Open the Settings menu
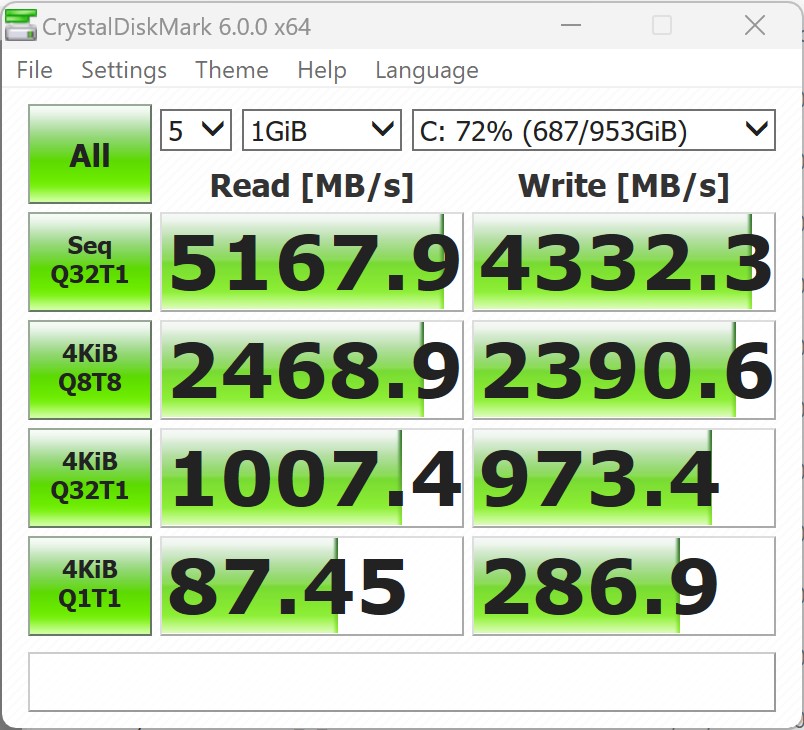 [x=124, y=70]
